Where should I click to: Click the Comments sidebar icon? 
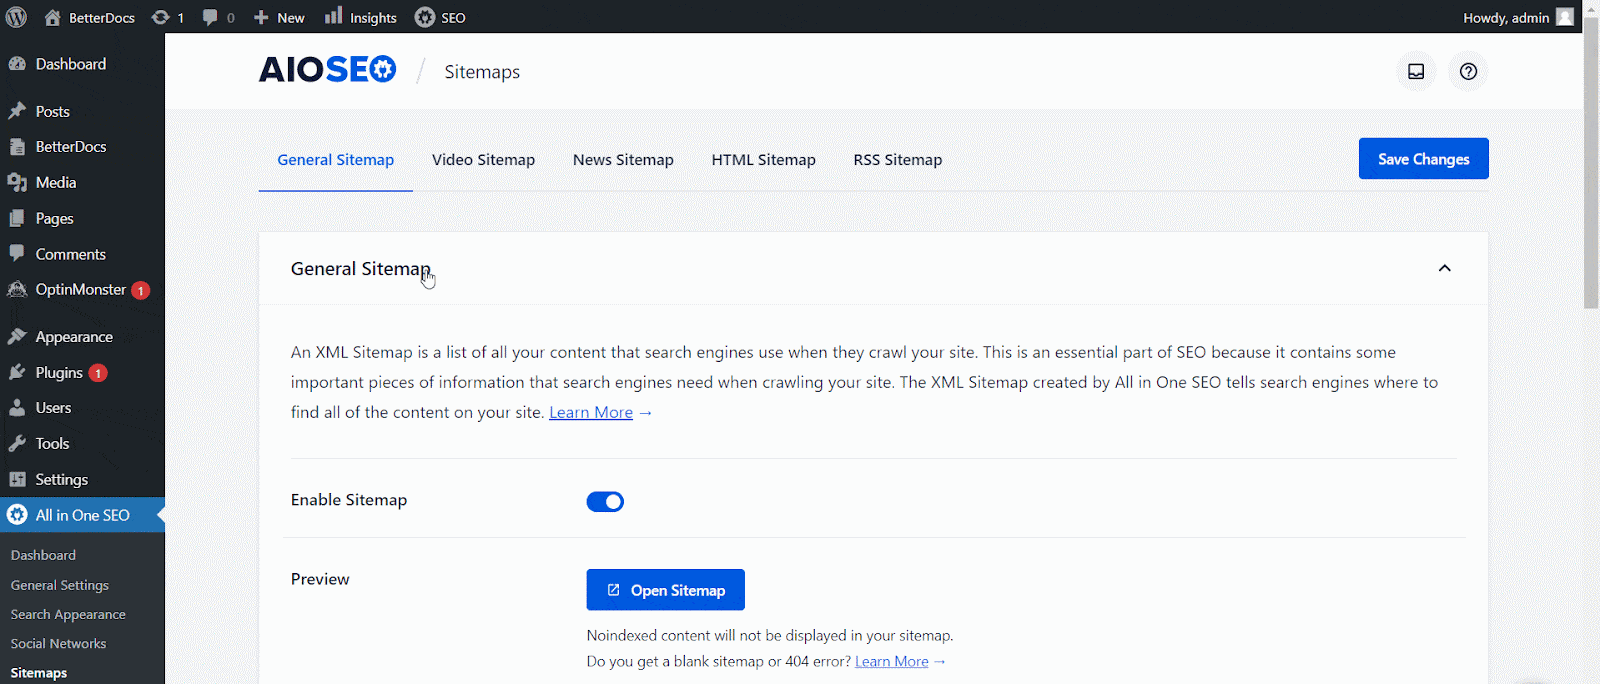pos(17,254)
